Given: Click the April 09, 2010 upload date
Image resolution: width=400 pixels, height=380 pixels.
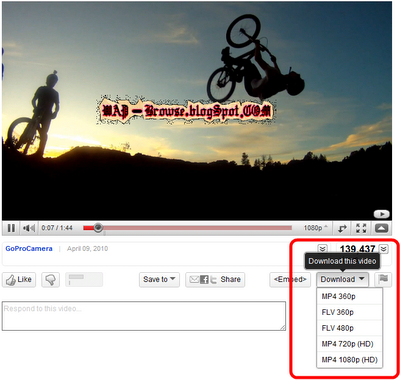Looking at the screenshot, I should coord(87,249).
